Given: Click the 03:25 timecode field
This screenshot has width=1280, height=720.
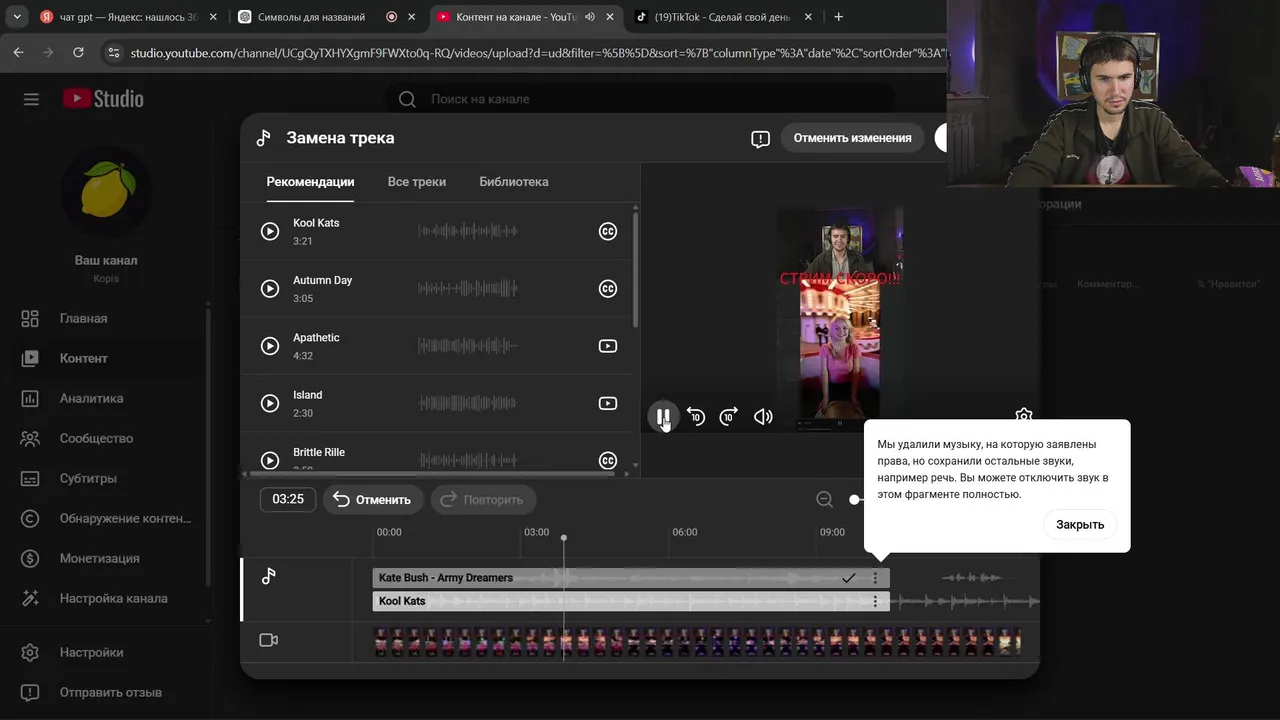Looking at the screenshot, I should coord(288,499).
